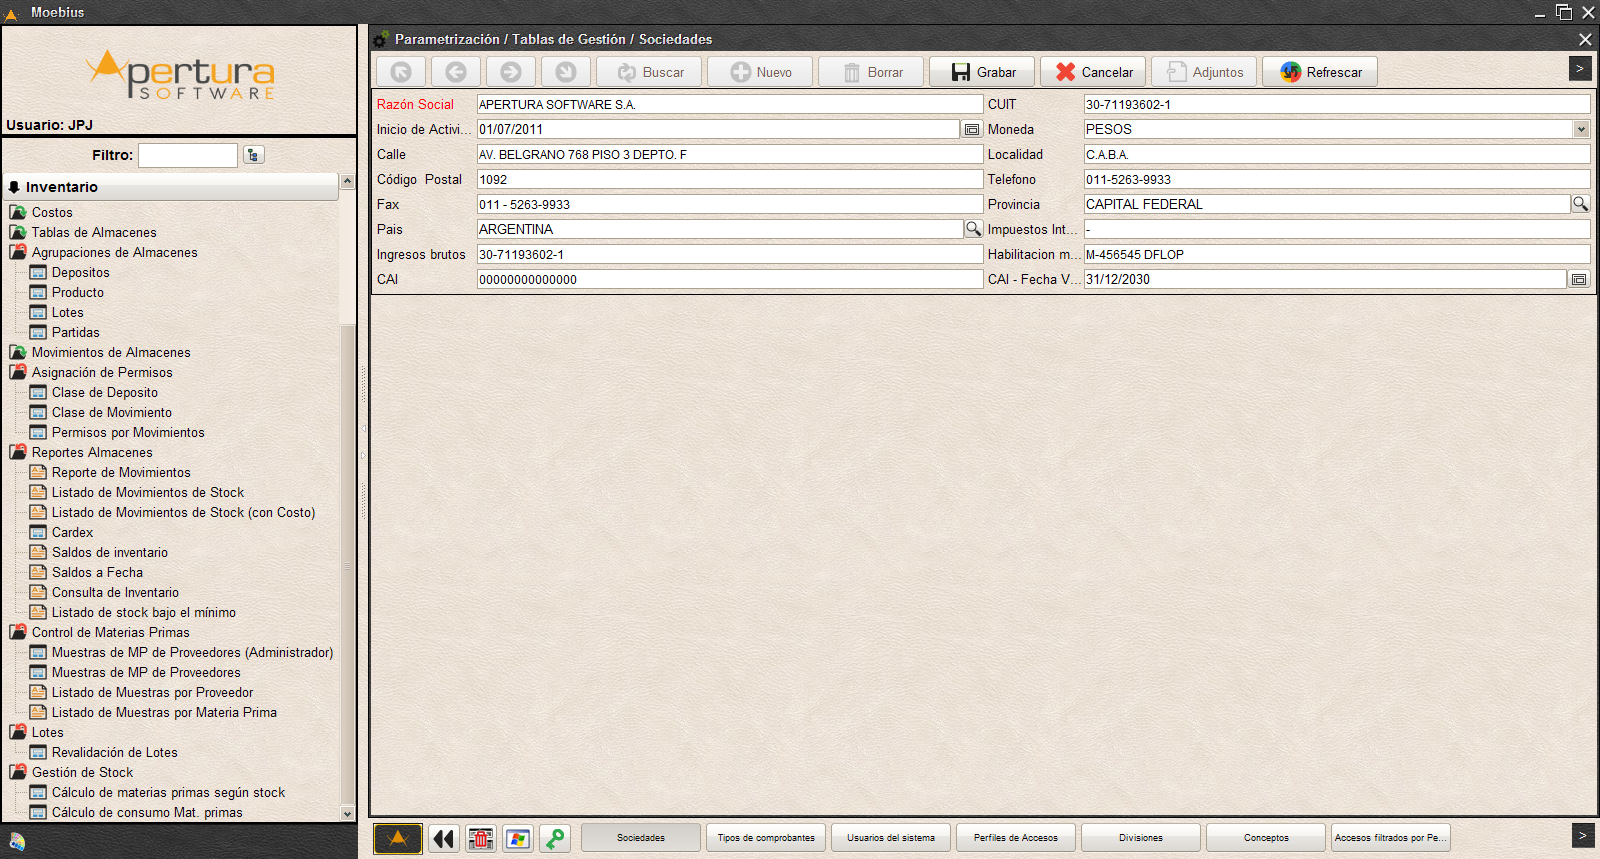The width and height of the screenshot is (1600, 859).
Task: Click the Windows flag icon in bottom bar
Action: (518, 839)
